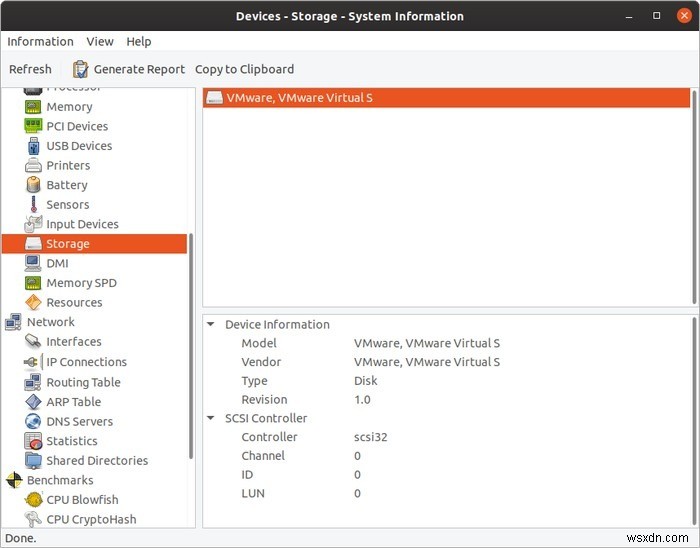This screenshot has height=548, width=700.
Task: Select CPU CryptoHash benchmark label
Action: [x=92, y=519]
